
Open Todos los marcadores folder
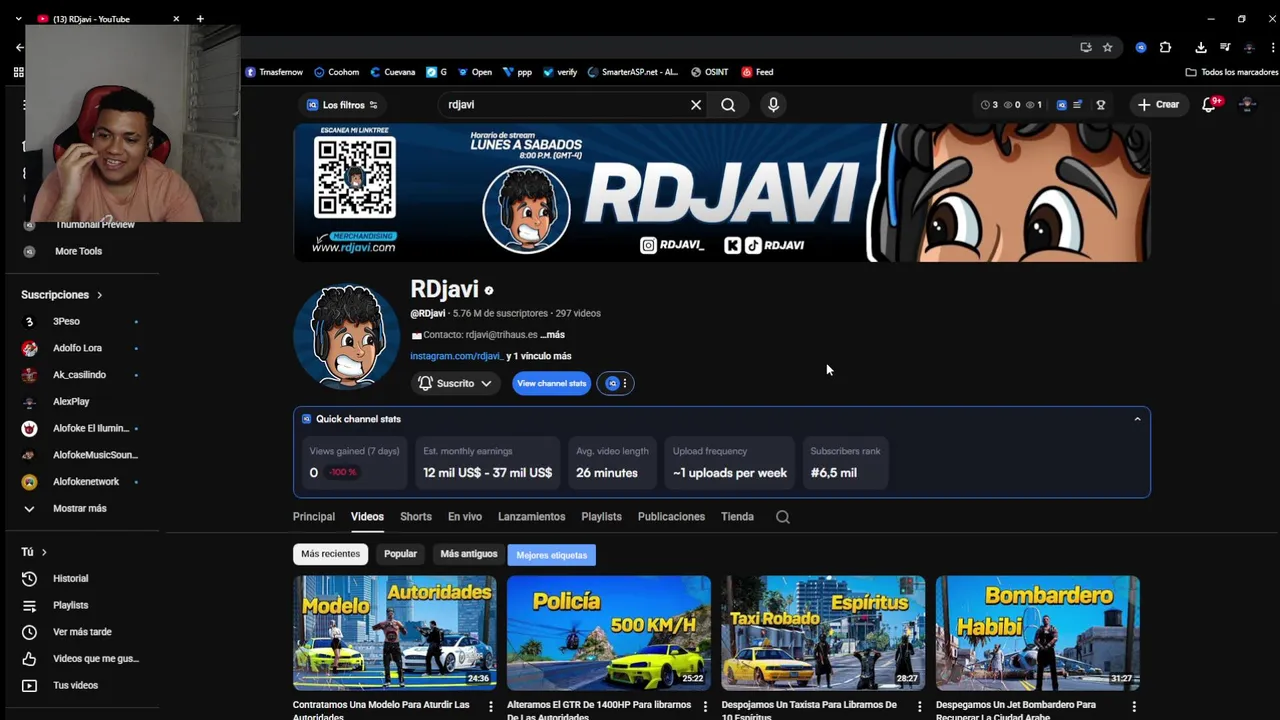[x=1231, y=72]
